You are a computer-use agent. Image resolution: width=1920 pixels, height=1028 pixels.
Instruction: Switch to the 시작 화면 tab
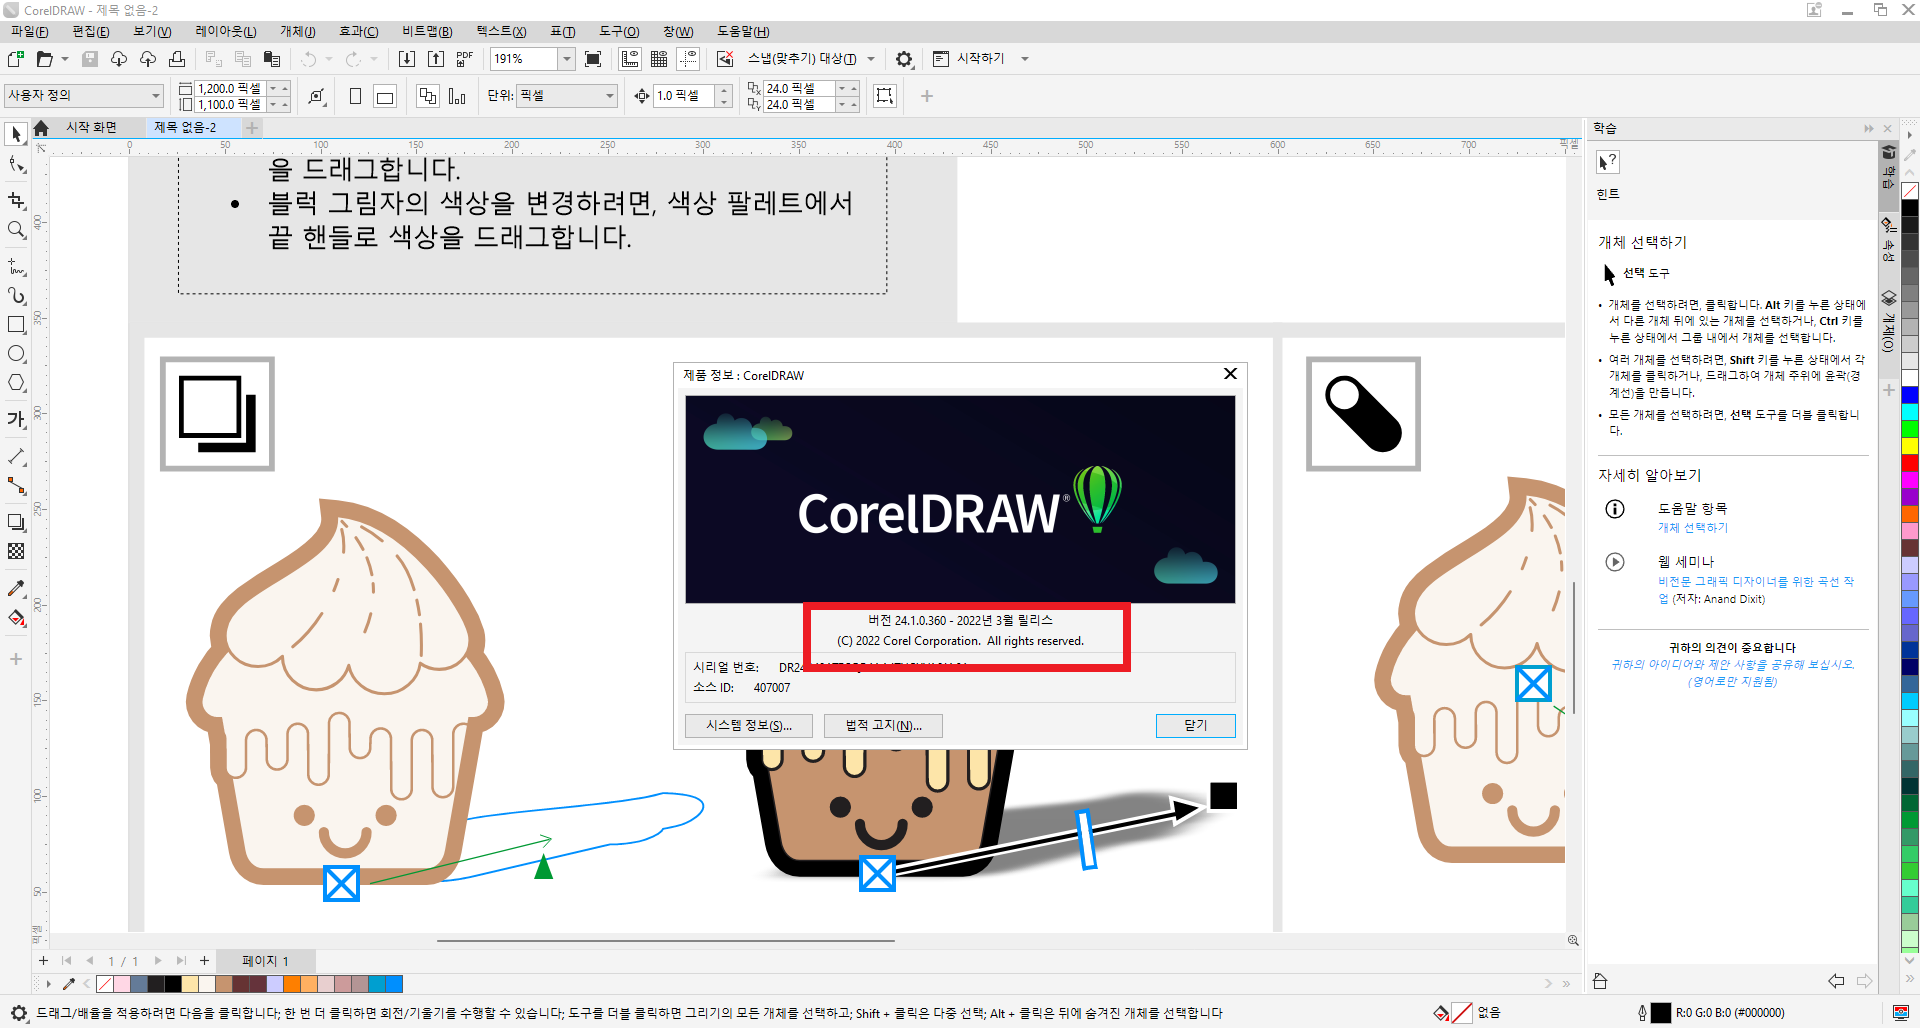tap(91, 127)
